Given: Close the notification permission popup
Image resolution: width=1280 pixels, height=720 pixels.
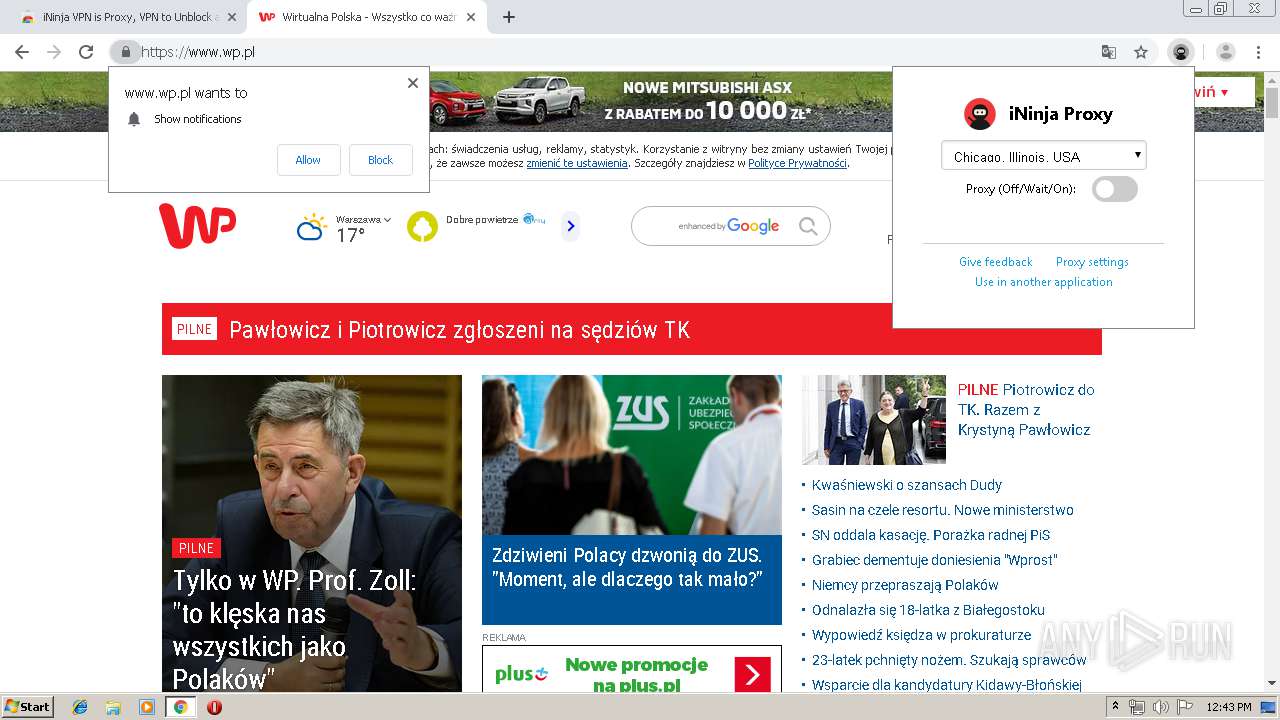Looking at the screenshot, I should click(x=413, y=83).
